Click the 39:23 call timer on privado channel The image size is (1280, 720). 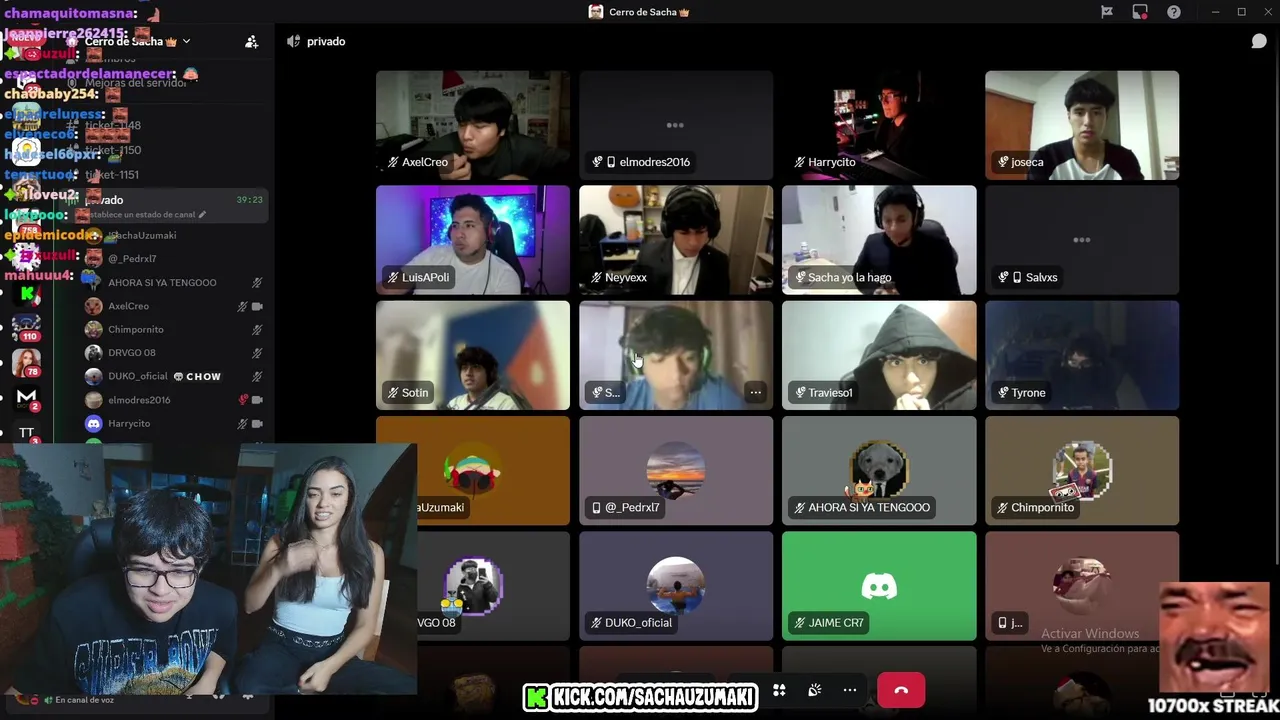coord(249,200)
